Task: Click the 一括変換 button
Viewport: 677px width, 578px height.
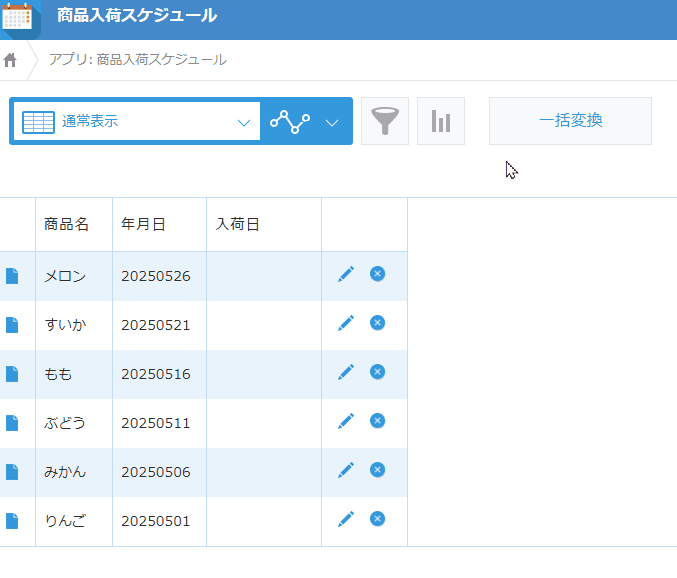Action: coord(570,121)
